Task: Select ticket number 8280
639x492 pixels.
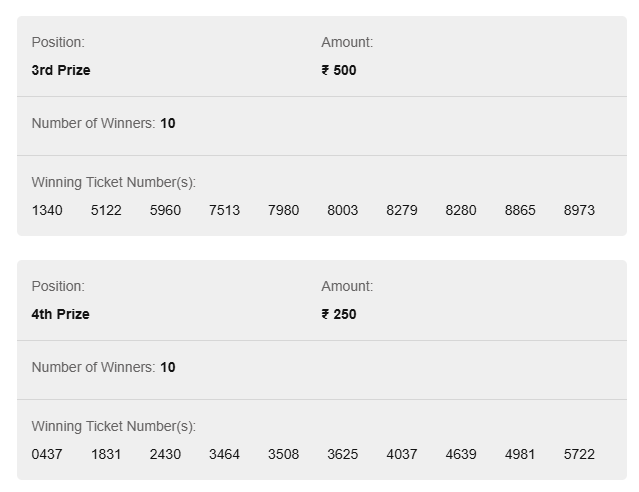Action: point(461,210)
